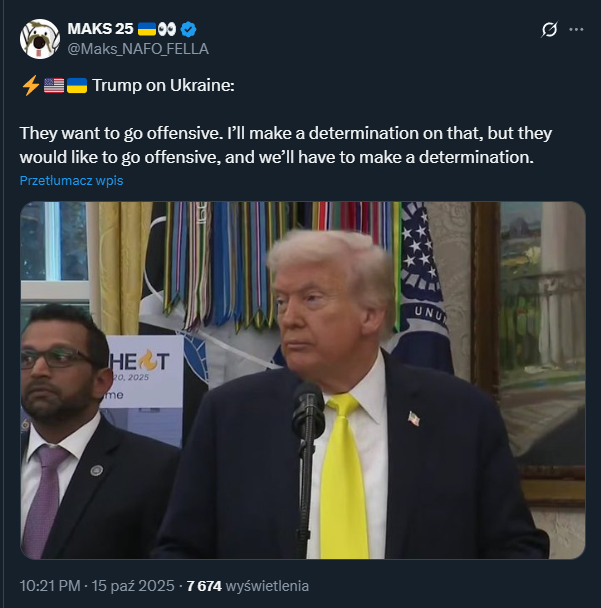
Task: Click the 10:21 PM timestamp
Action: click(x=50, y=586)
